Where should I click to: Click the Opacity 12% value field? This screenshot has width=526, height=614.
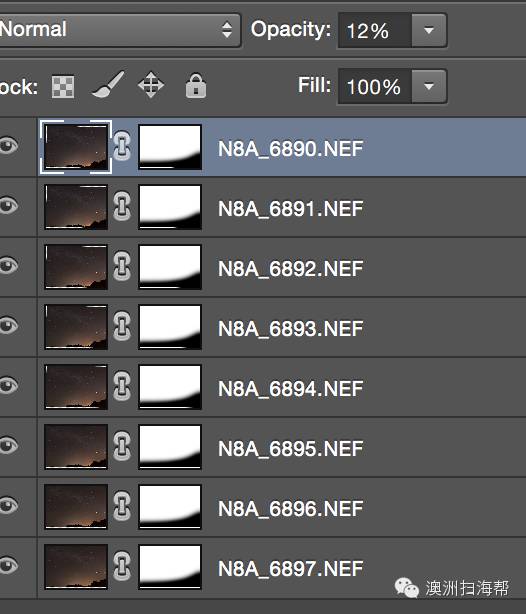tap(375, 30)
